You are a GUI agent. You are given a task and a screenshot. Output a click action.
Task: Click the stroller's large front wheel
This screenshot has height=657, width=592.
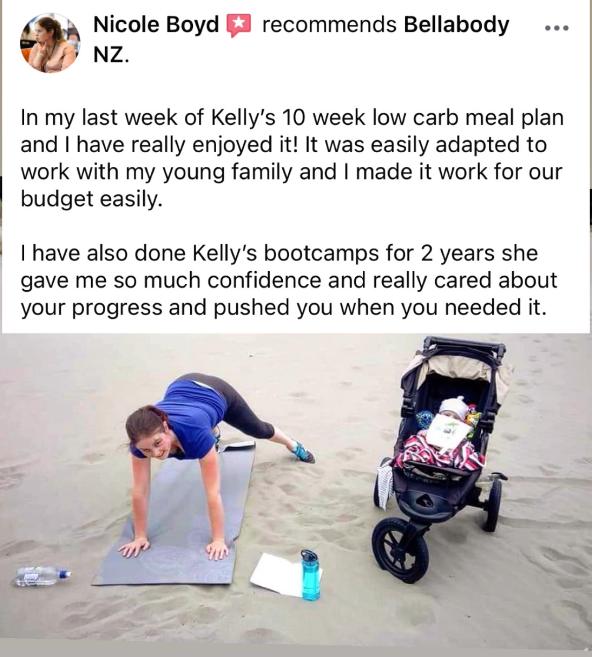pos(400,550)
